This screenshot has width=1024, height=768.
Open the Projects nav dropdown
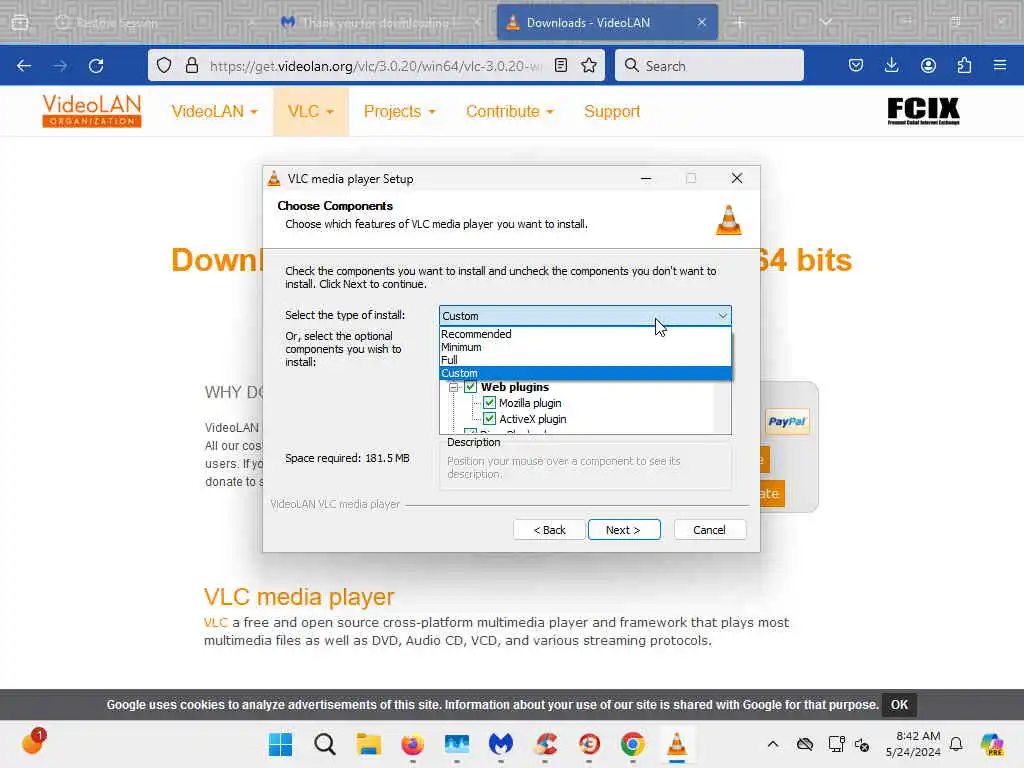pos(399,111)
